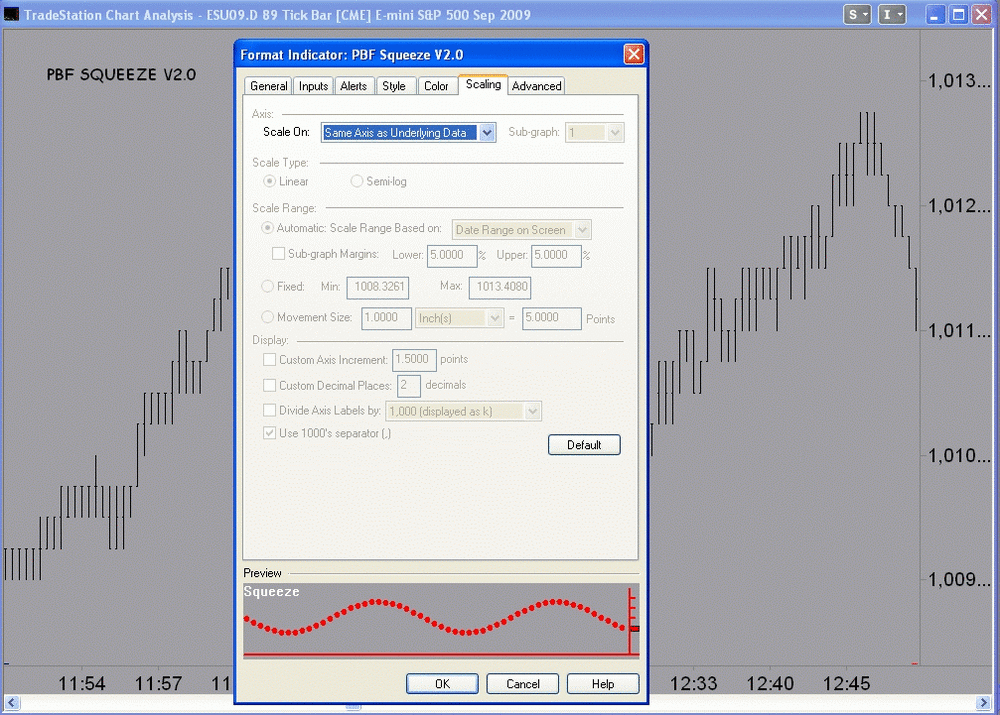Choose the Fixed scale range radio
Image resolution: width=1000 pixels, height=715 pixels.
tap(267, 286)
